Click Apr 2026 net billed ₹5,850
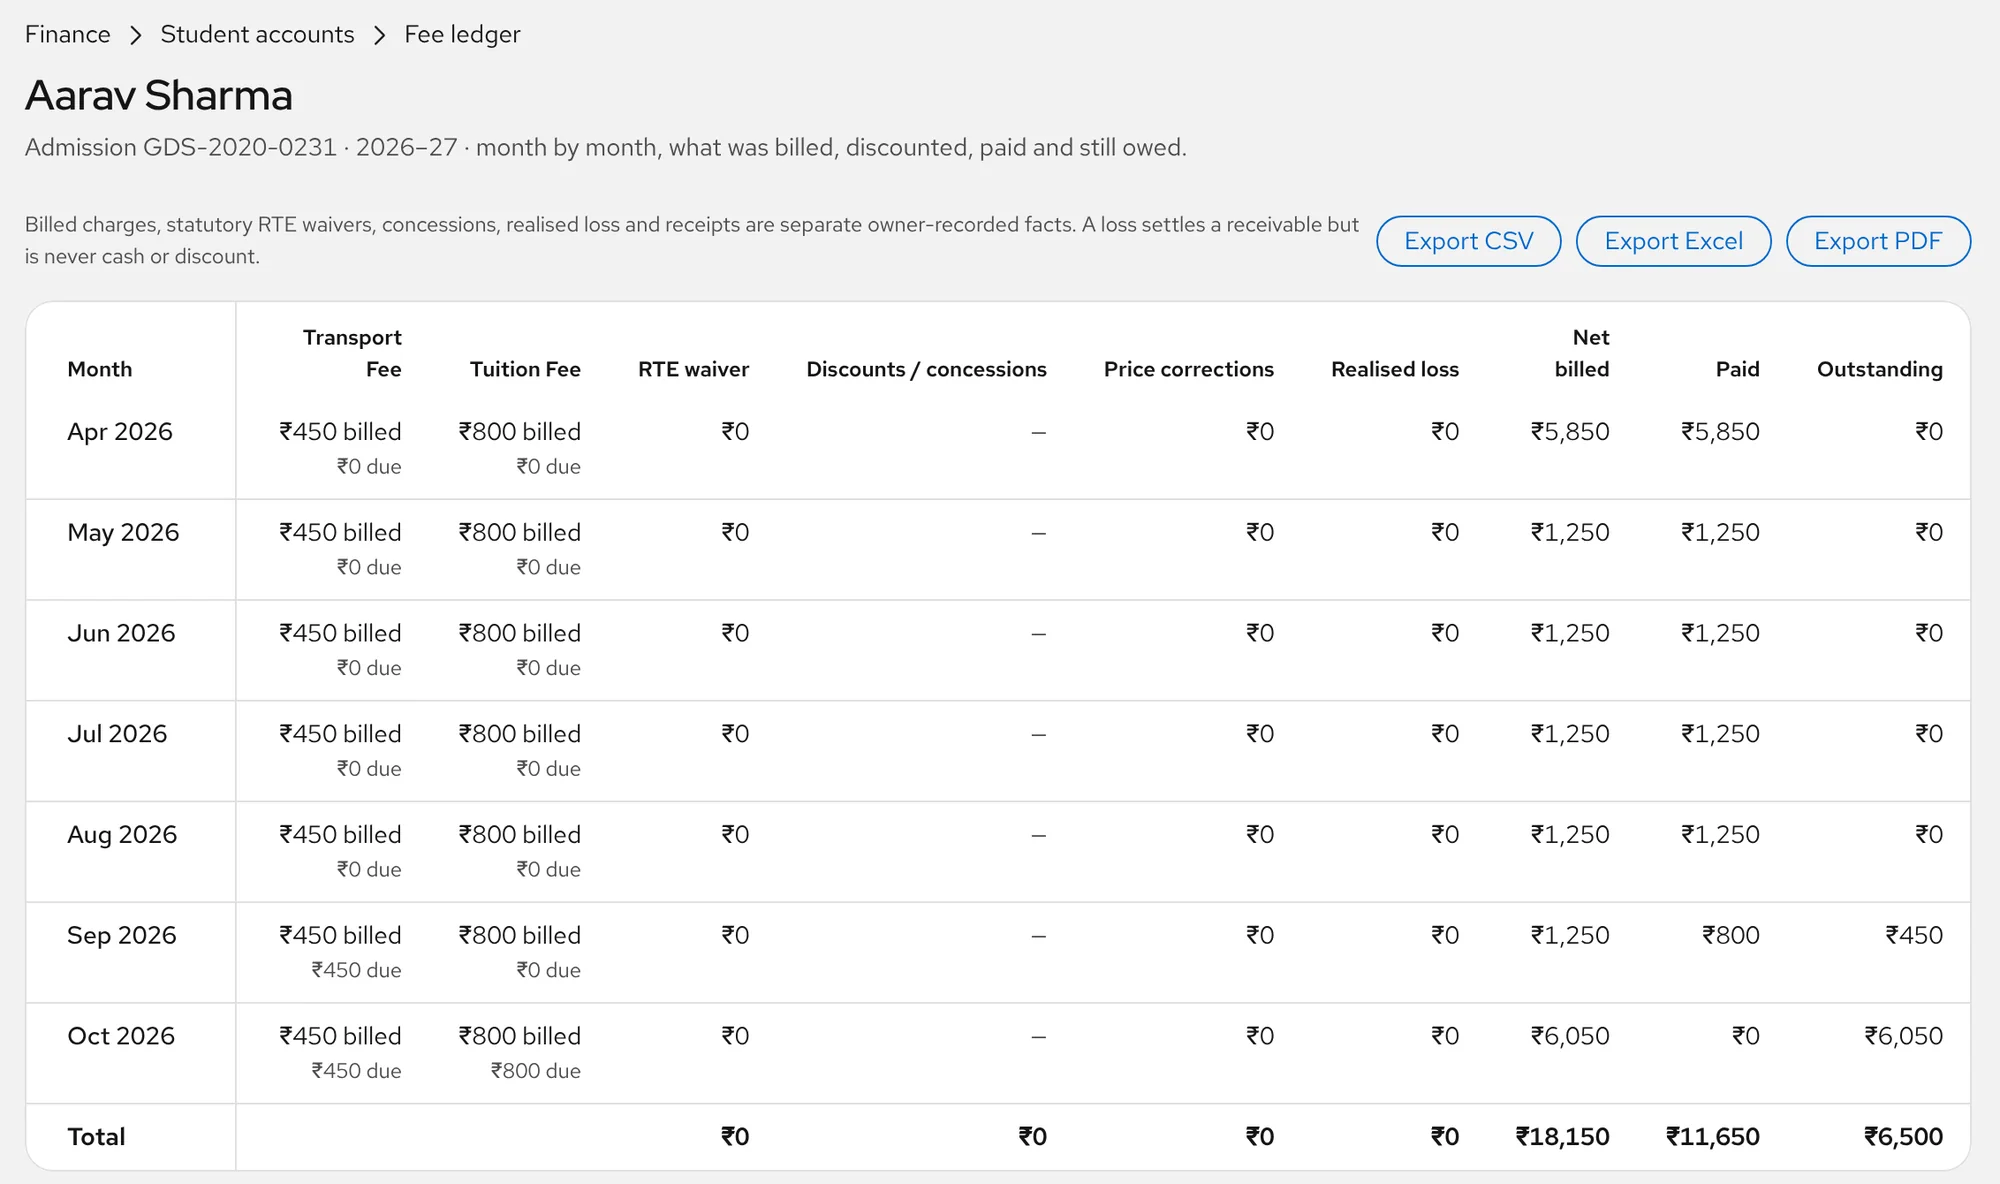This screenshot has width=2000, height=1184. pyautogui.click(x=1570, y=432)
